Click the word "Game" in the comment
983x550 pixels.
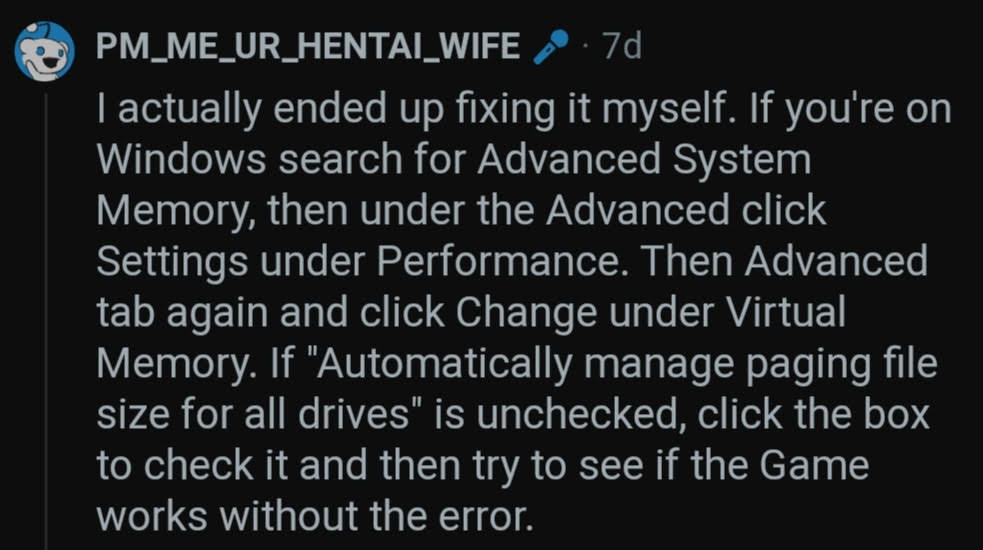tap(814, 467)
